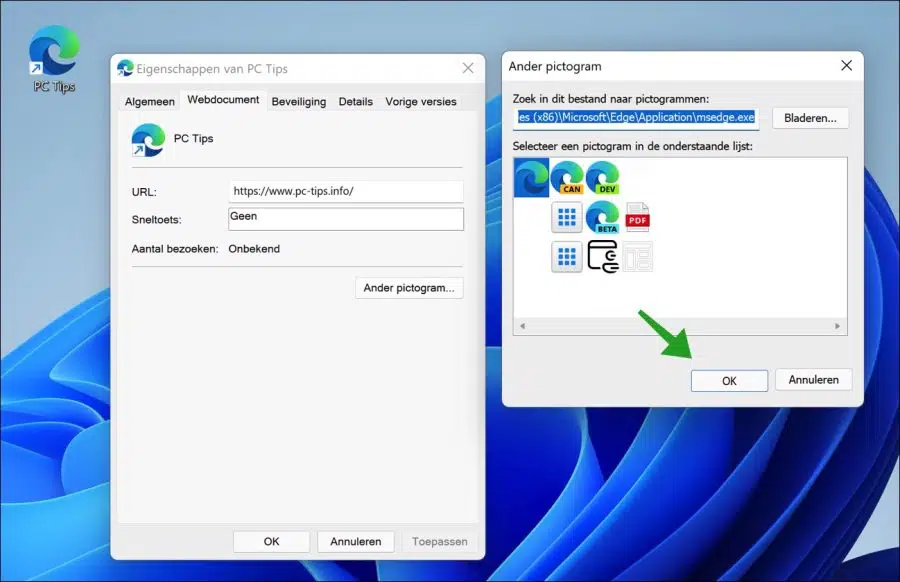Click the 'Zoek in dit bestand naar pictogrammen' label

[611, 99]
